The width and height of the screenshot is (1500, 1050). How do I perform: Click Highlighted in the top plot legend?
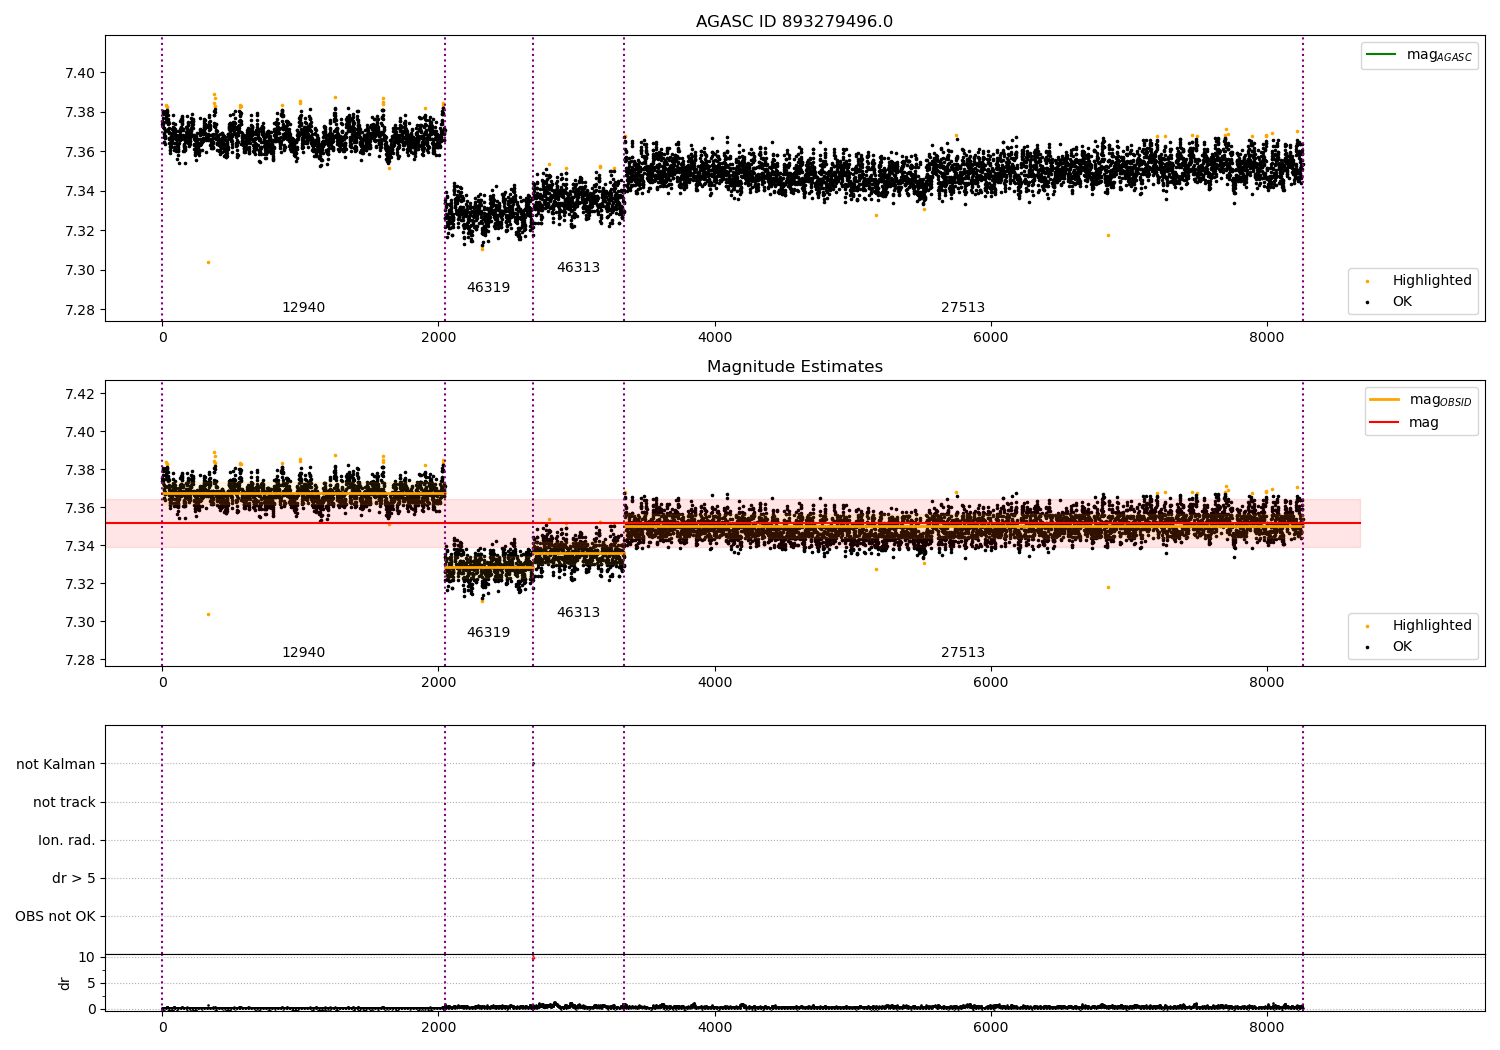click(x=1432, y=280)
